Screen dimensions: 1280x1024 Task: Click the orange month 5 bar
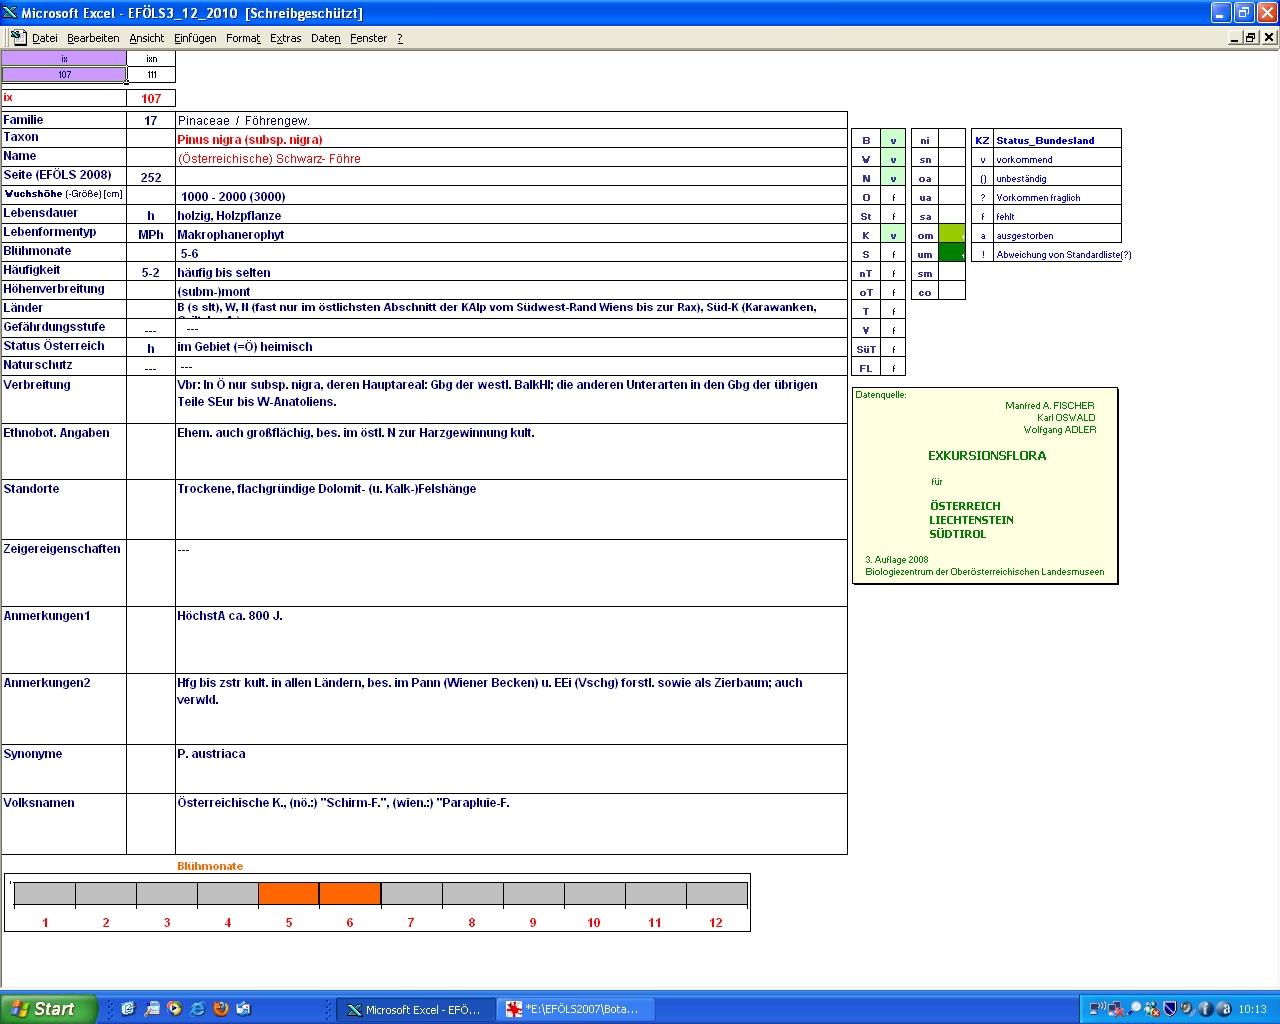[289, 894]
